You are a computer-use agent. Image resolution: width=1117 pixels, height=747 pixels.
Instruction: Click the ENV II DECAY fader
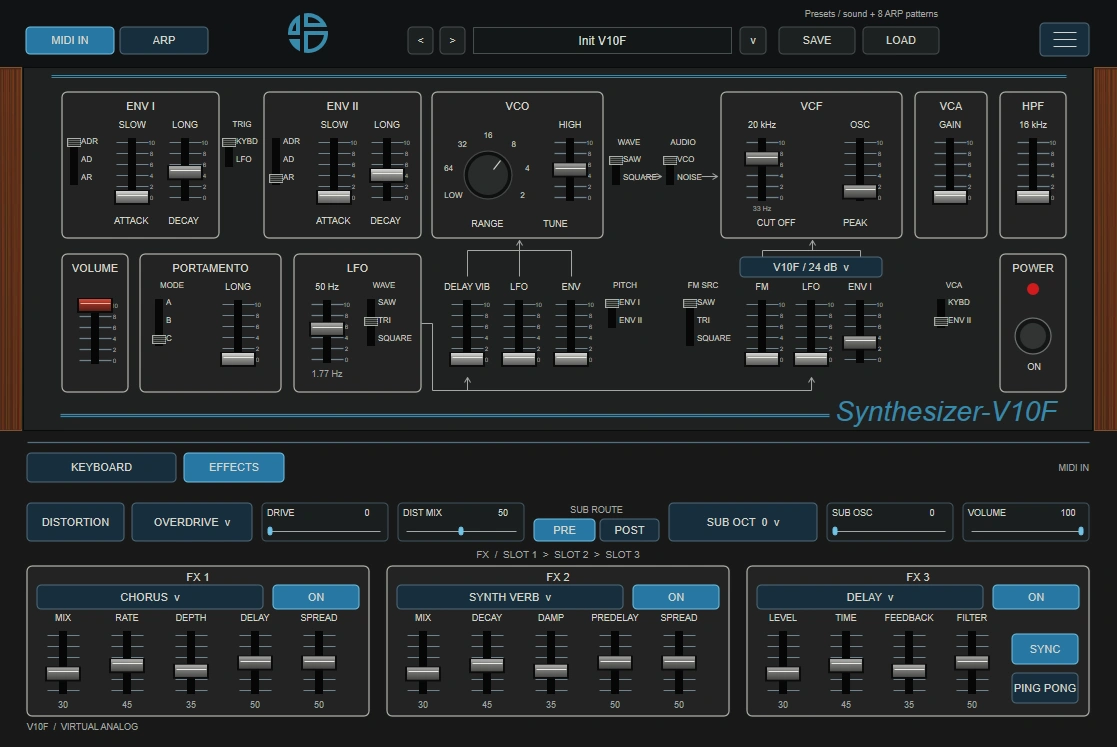[387, 174]
